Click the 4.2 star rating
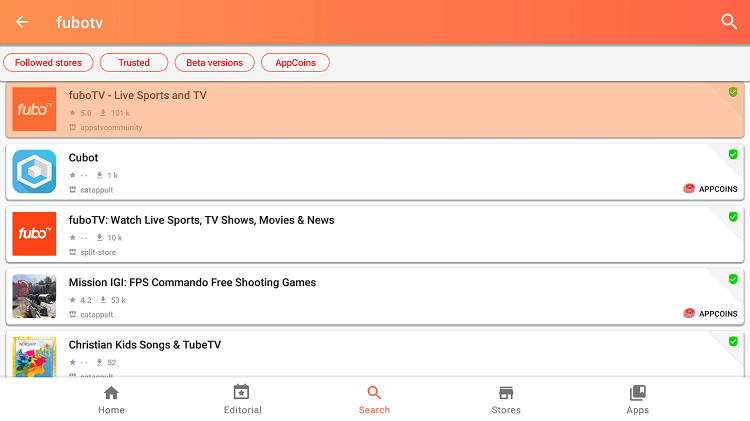750x421 pixels. [x=86, y=300]
